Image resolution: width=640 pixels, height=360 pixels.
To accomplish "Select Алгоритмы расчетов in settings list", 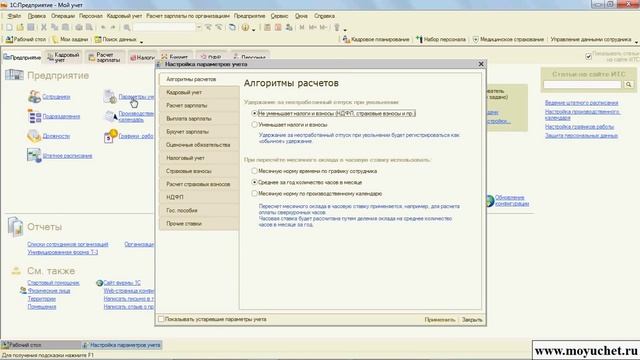I will click(x=199, y=79).
